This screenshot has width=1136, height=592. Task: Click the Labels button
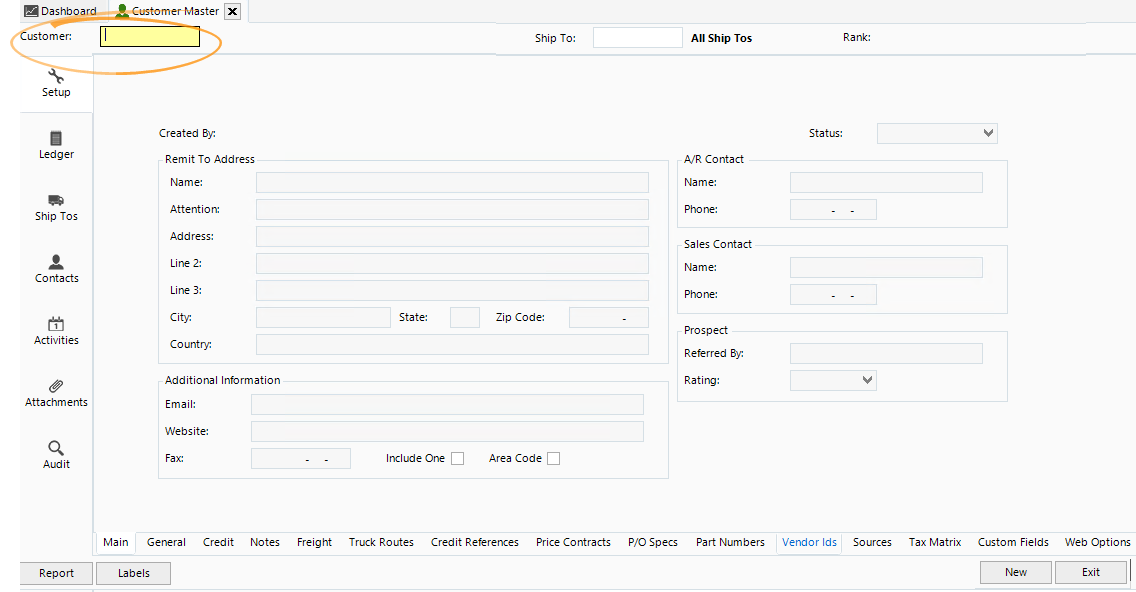133,572
